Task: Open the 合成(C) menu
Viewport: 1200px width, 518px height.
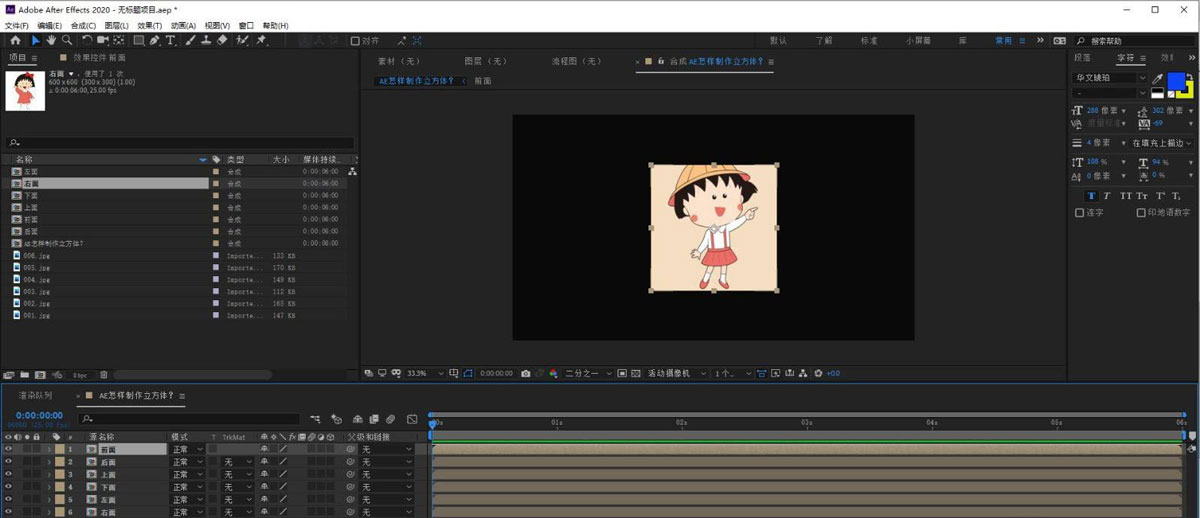Action: pos(84,25)
